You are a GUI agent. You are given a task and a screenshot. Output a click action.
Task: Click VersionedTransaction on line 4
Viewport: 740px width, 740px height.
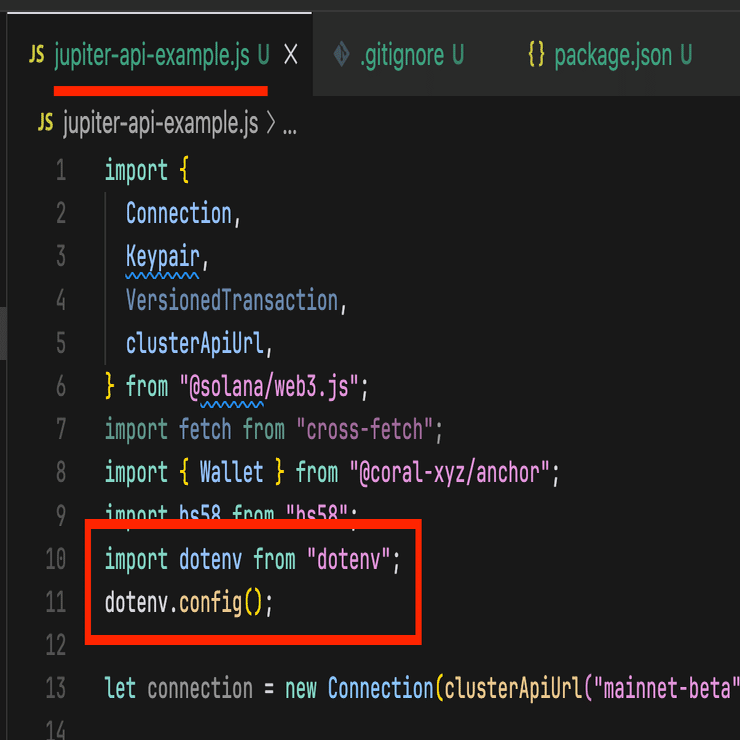click(x=232, y=300)
